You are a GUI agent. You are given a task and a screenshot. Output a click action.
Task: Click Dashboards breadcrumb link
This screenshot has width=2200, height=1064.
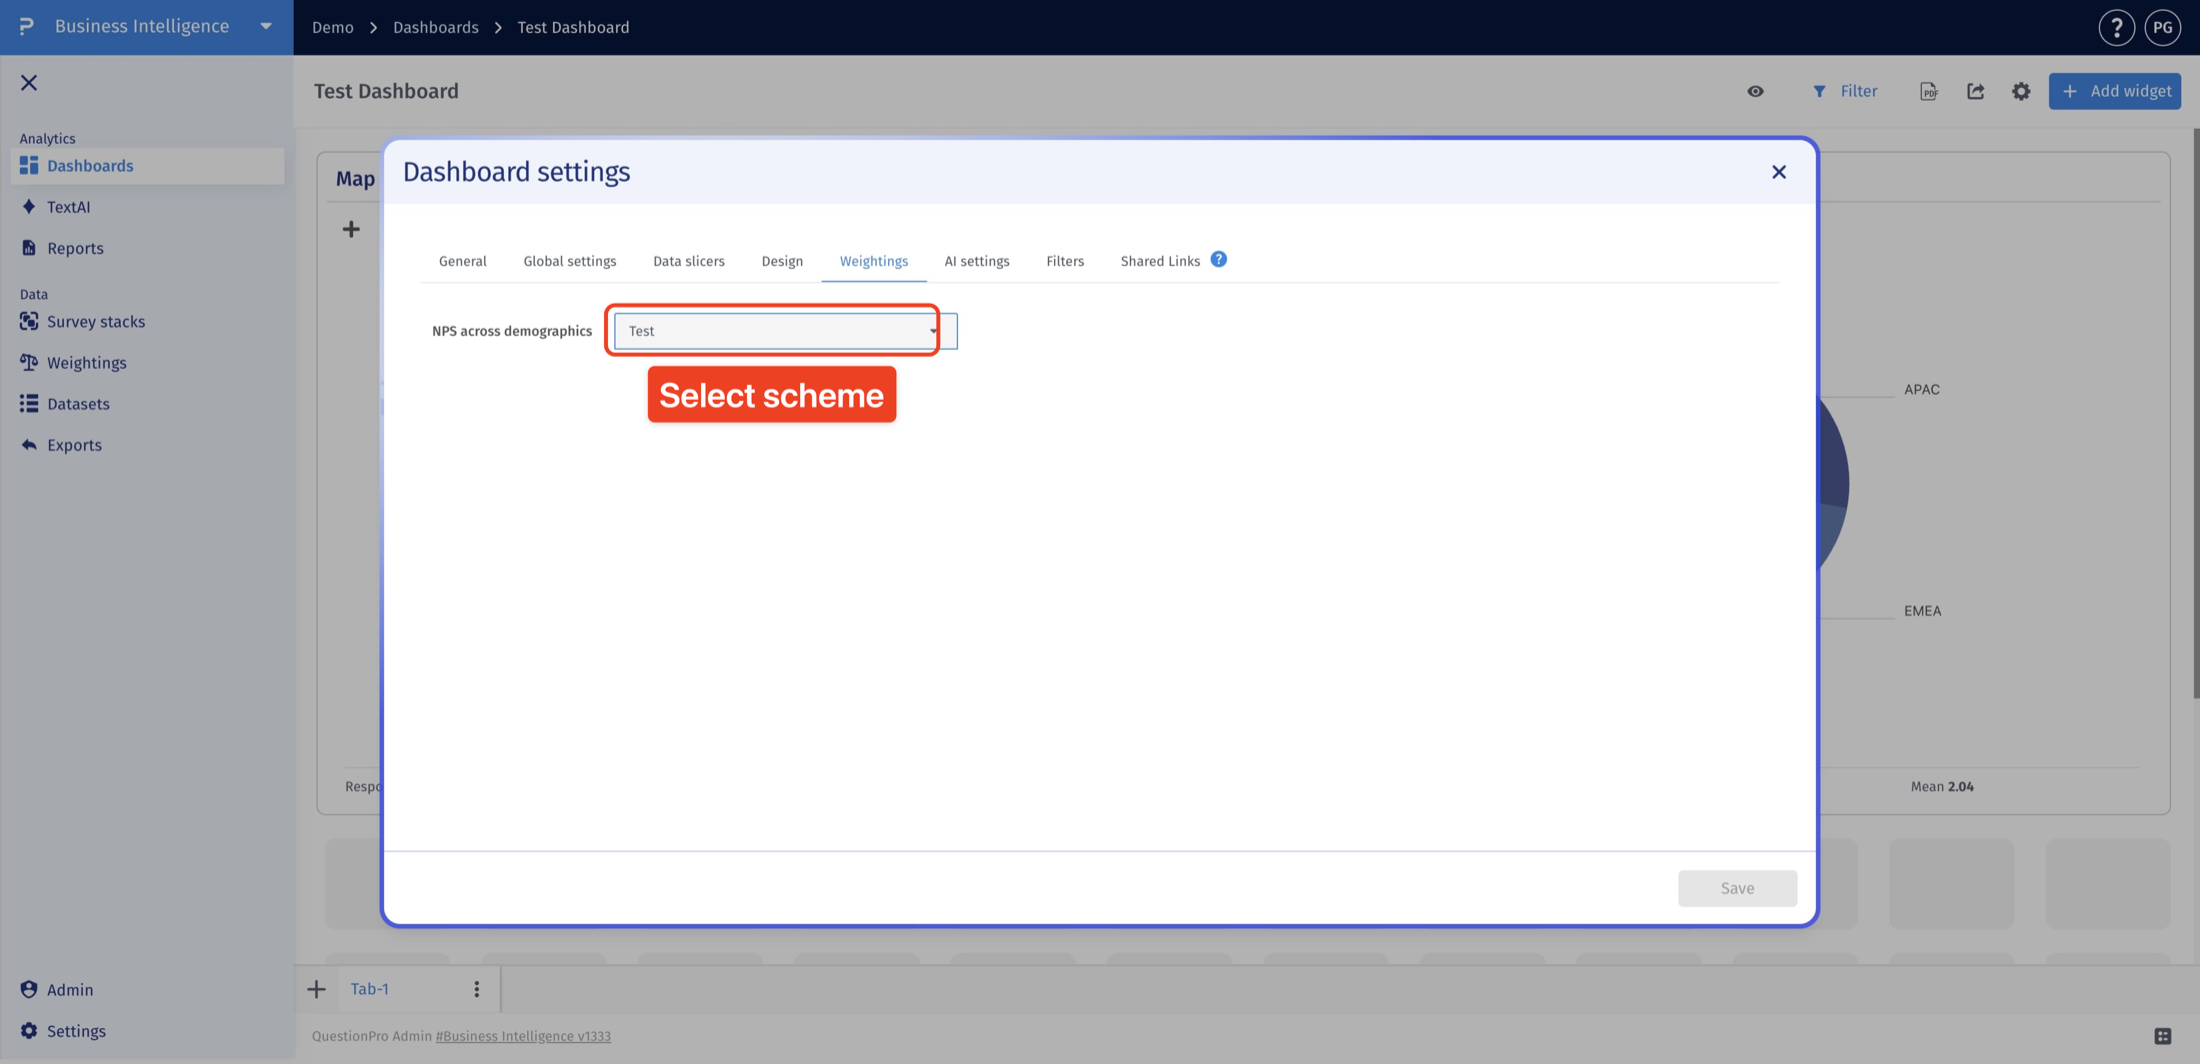click(x=436, y=27)
